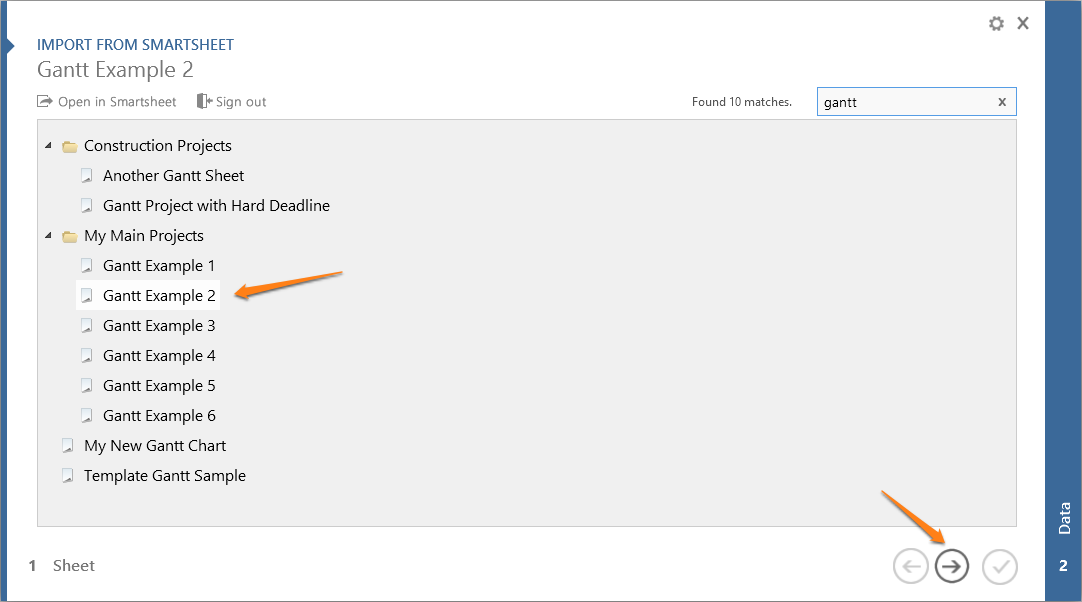Collapse the My Main Projects folder

pos(47,236)
